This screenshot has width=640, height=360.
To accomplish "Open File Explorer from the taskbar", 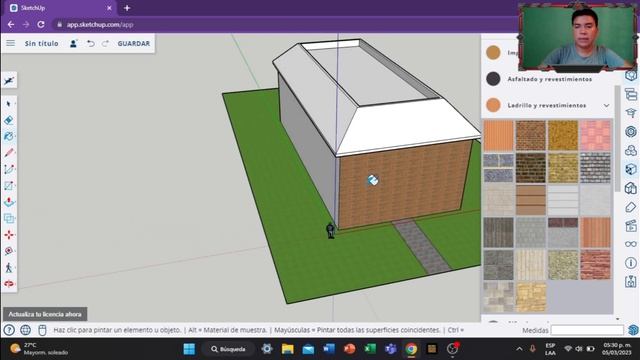I will pyautogui.click(x=288, y=349).
